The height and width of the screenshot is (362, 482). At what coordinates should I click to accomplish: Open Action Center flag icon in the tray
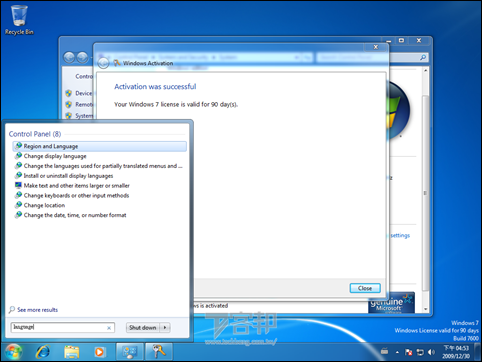(x=408, y=352)
